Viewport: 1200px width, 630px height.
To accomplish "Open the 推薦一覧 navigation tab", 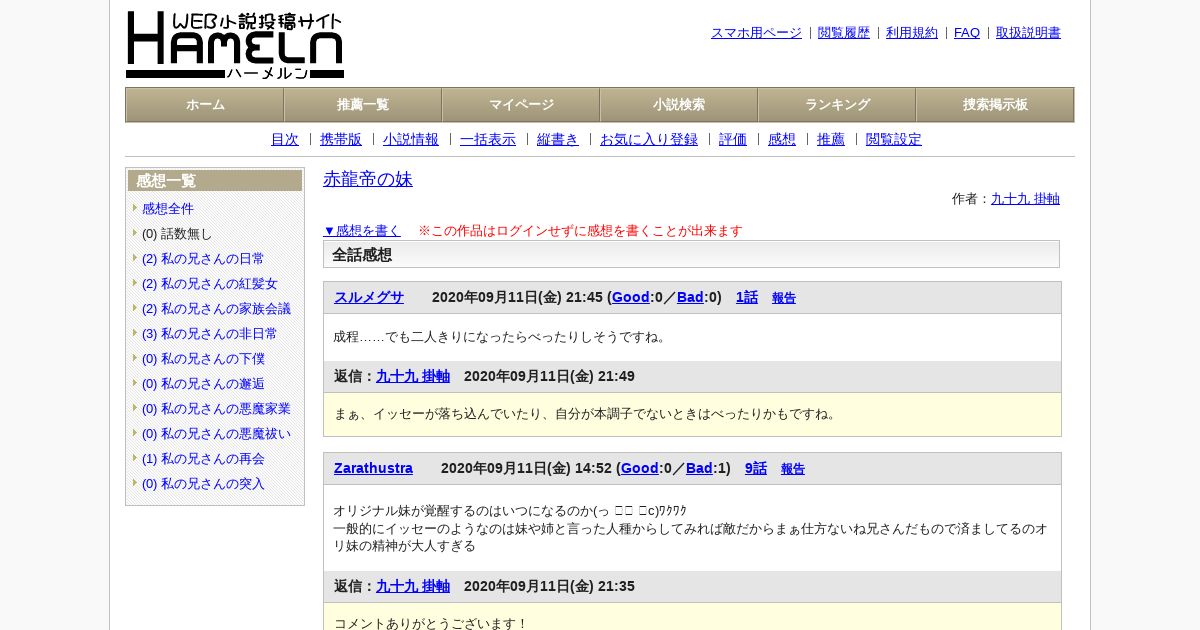I will pos(363,104).
